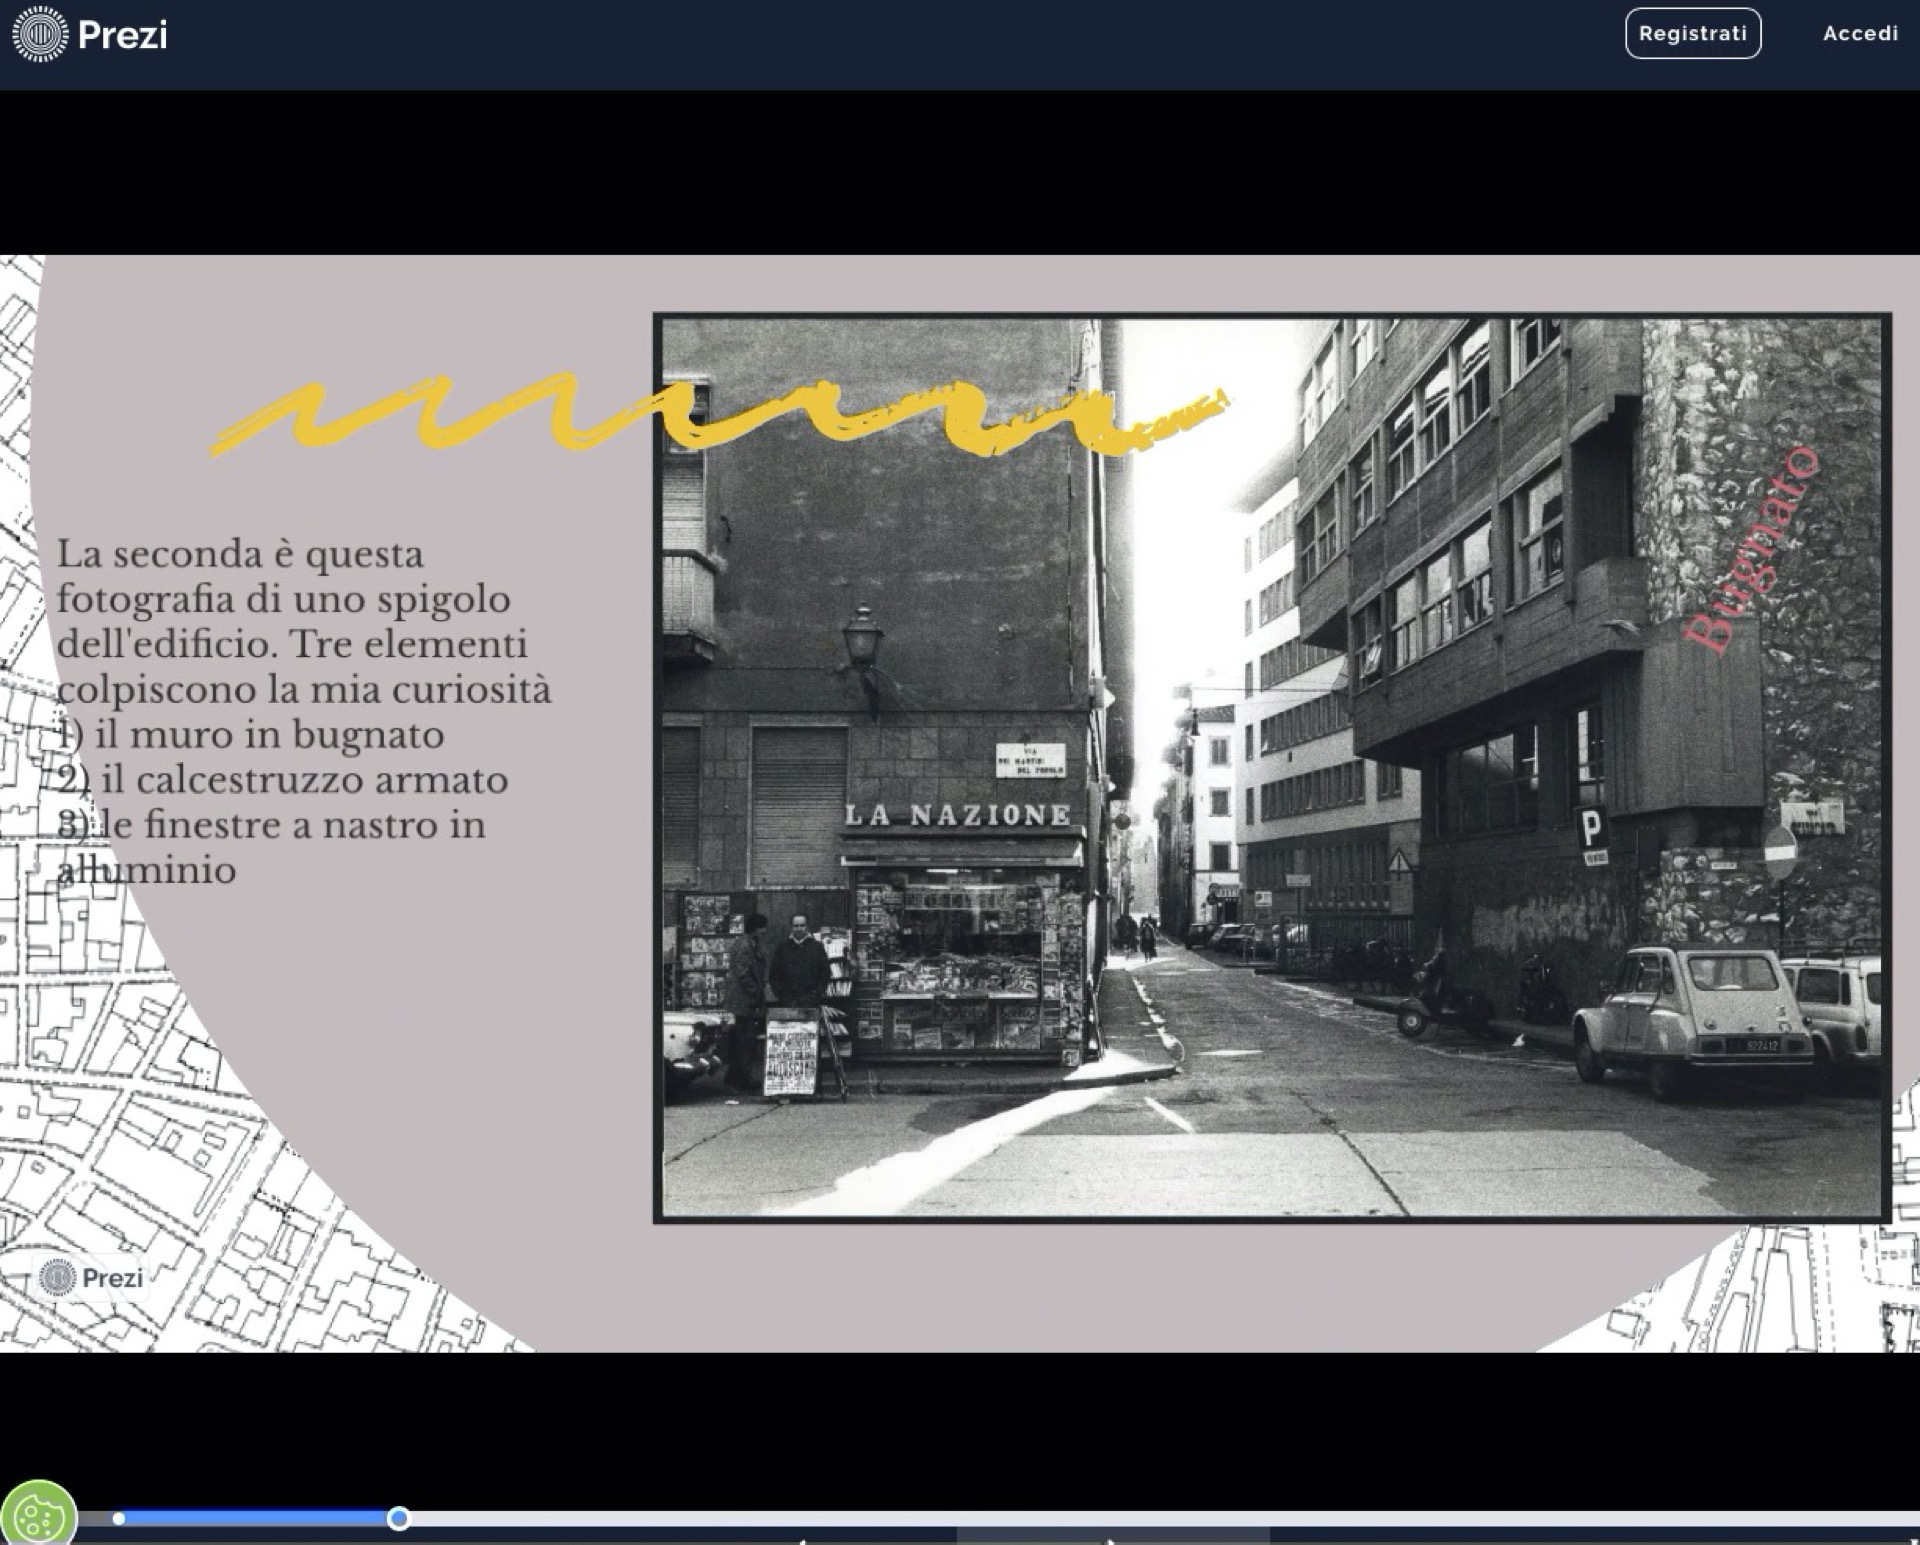Click the Prezi logo in the header

click(90, 34)
